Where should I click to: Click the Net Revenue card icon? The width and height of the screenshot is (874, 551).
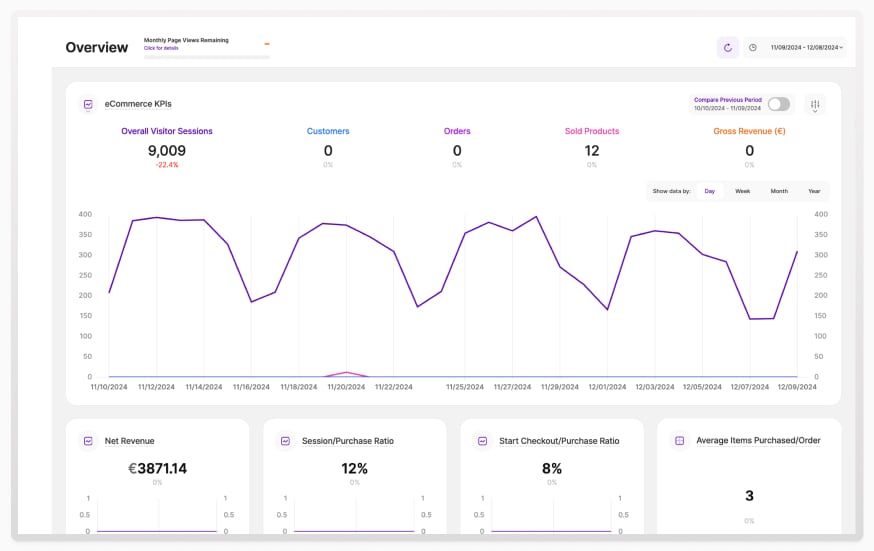point(88,440)
